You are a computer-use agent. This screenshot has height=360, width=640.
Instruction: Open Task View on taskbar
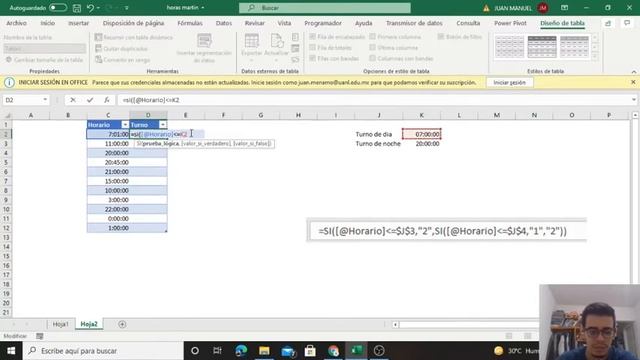[217, 351]
